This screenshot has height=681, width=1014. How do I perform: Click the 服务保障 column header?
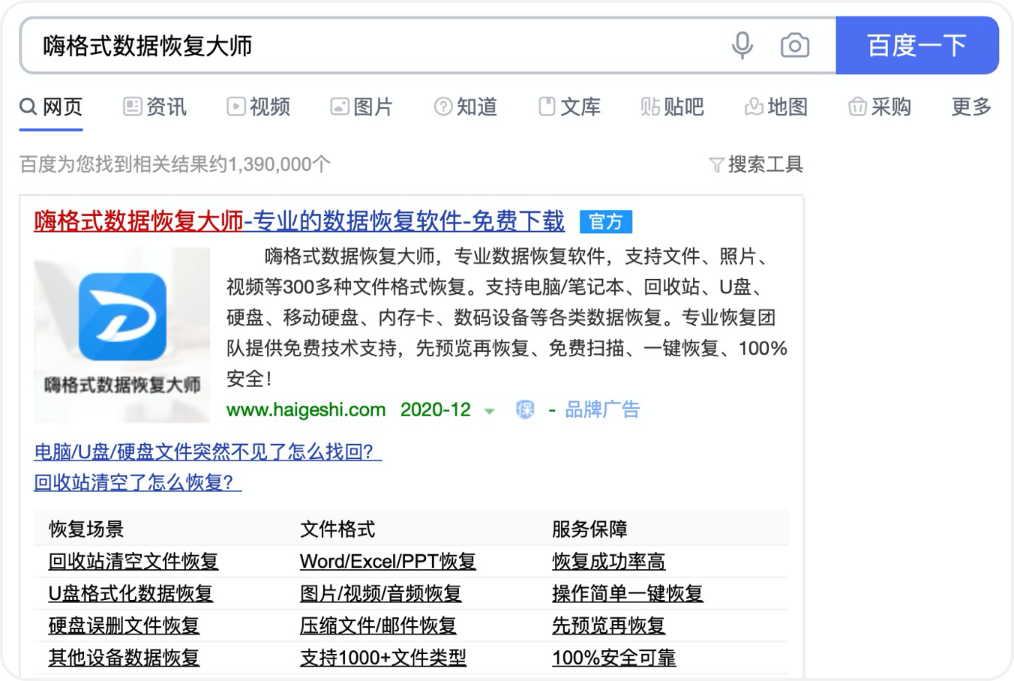point(590,529)
